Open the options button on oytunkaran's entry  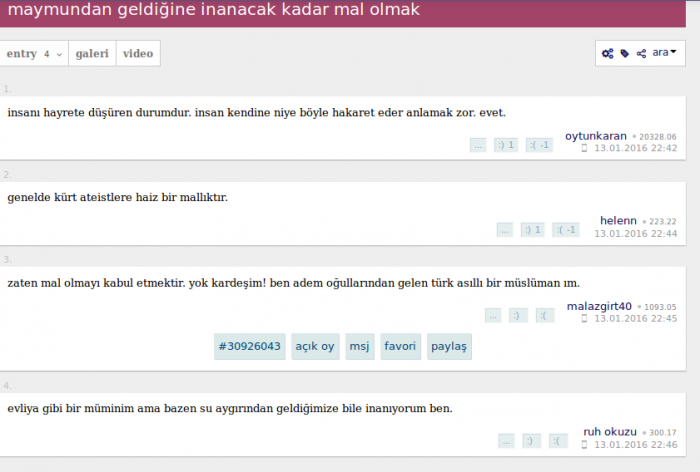[478, 145]
